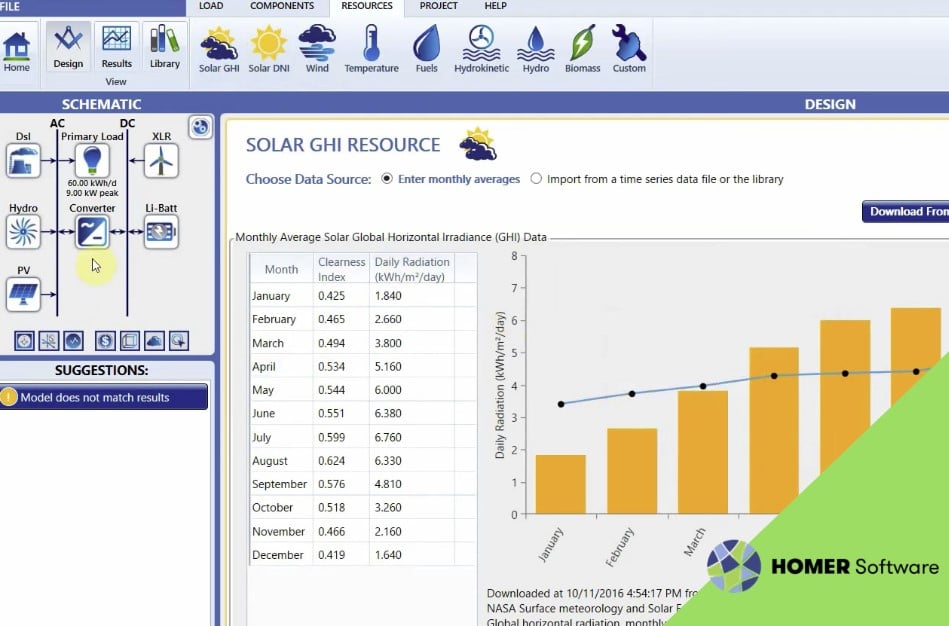Screen dimensions: 949x626
Task: Switch to the HELP tab
Action: 495,6
